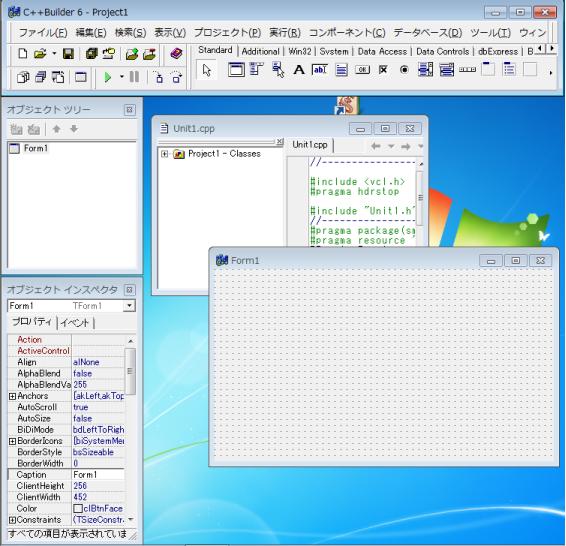Select the CheckBox component icon
This screenshot has width=566, height=546.
[383, 69]
